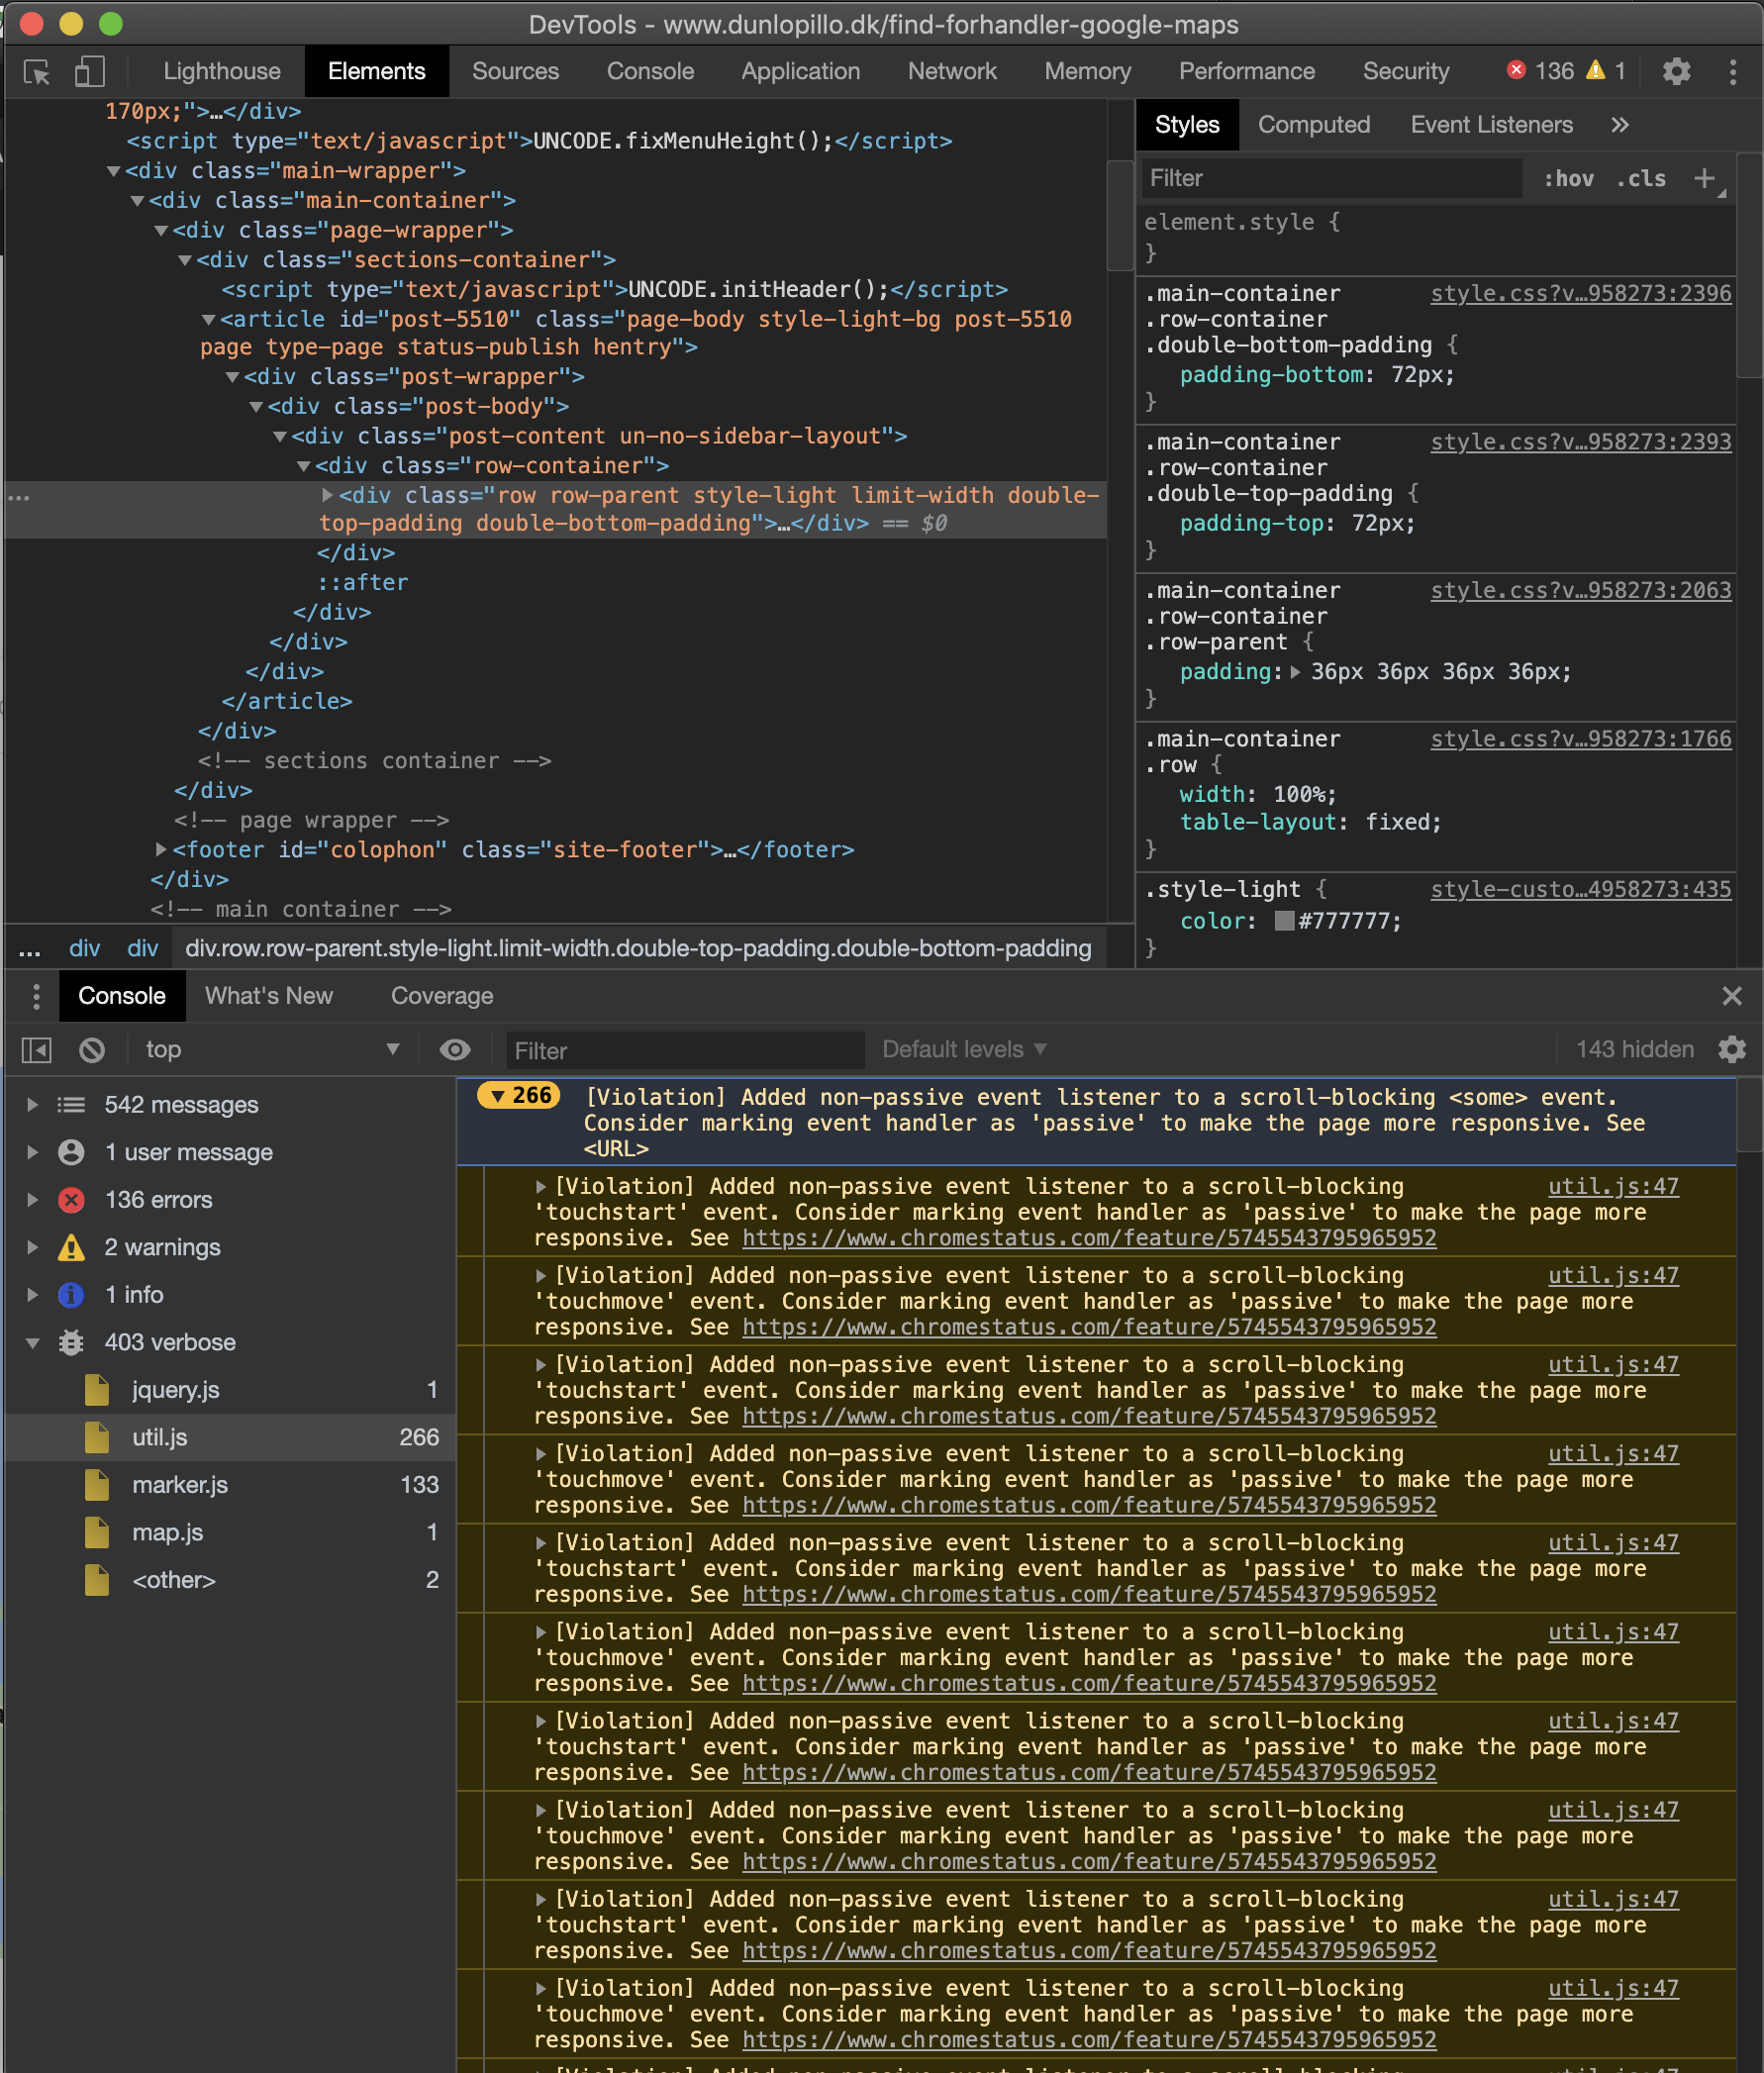Screen dimensions: 1764x2073
Task: Open style.css line 1766 source link
Action: click(x=1580, y=739)
